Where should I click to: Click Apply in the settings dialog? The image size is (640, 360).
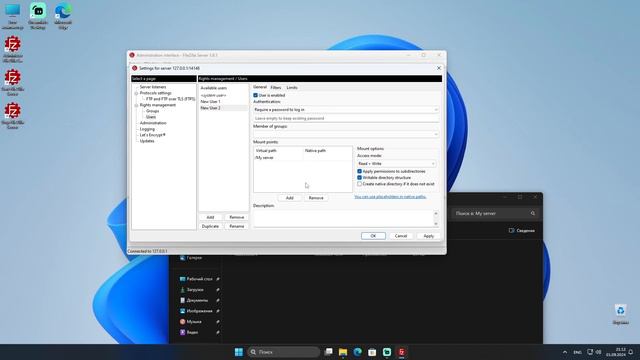point(429,236)
